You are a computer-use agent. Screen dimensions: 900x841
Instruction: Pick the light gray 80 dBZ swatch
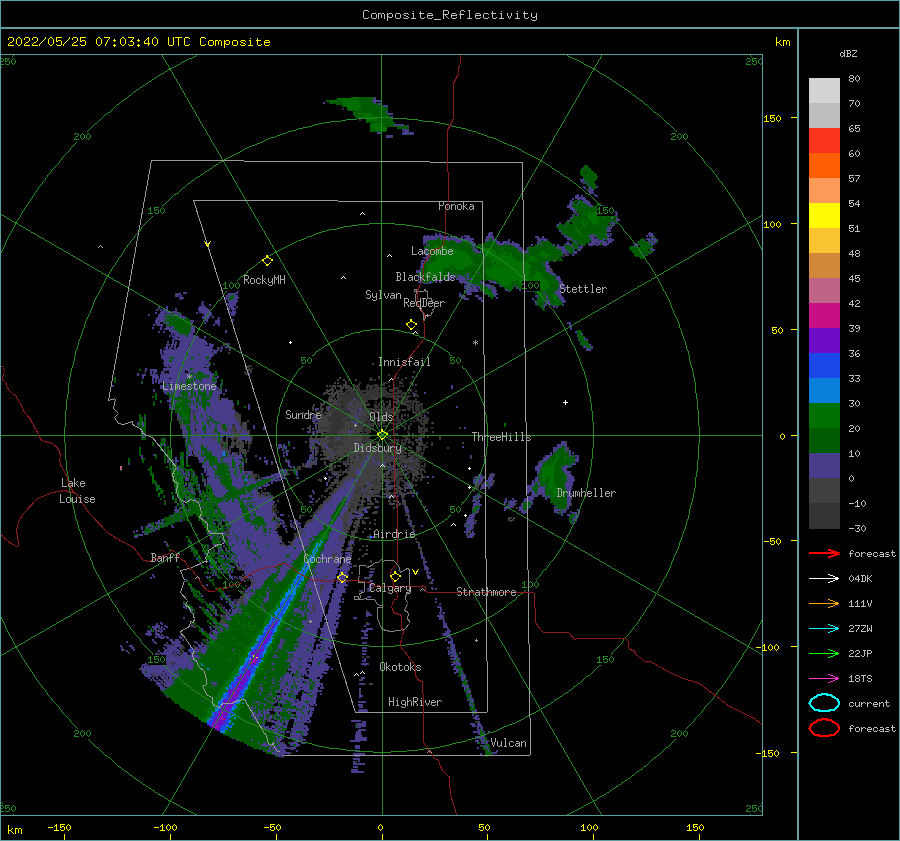[824, 90]
